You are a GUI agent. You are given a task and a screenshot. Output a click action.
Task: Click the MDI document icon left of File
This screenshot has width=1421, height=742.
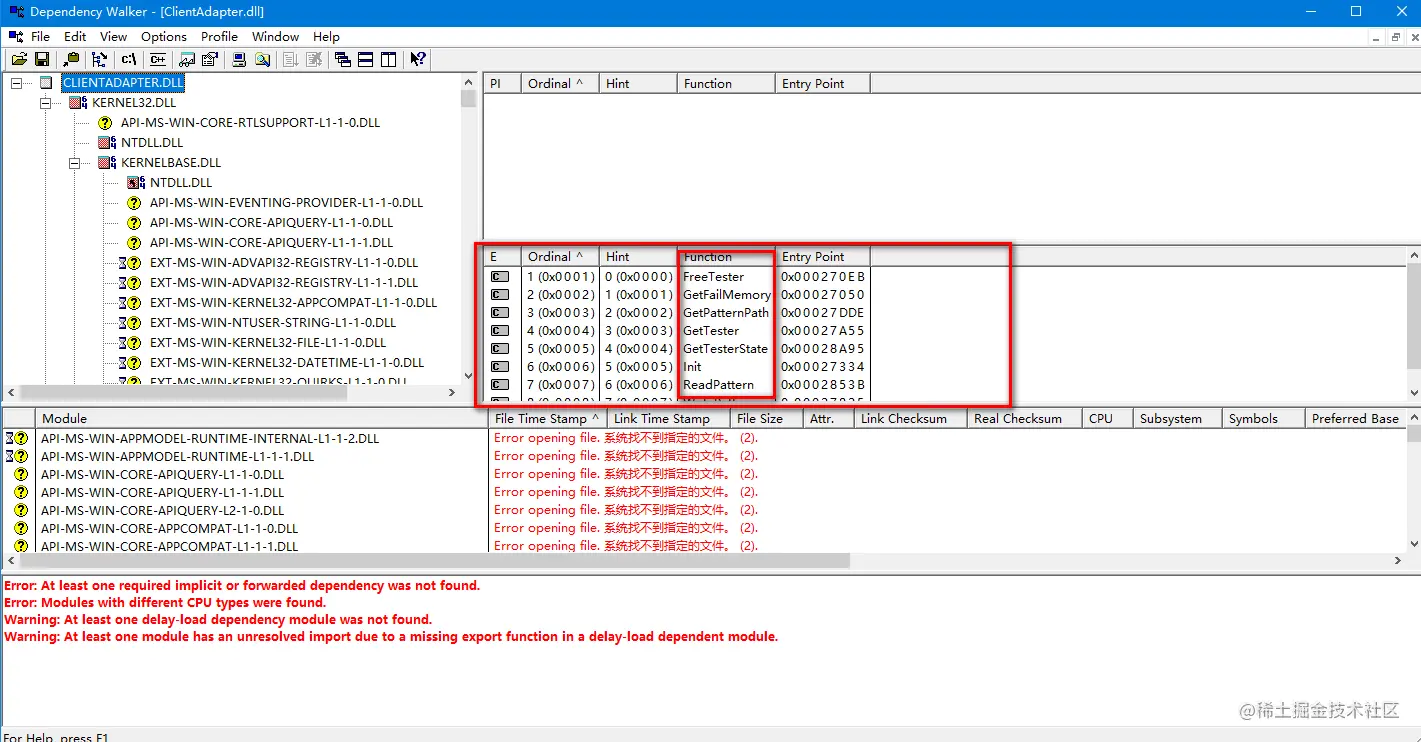(16, 36)
